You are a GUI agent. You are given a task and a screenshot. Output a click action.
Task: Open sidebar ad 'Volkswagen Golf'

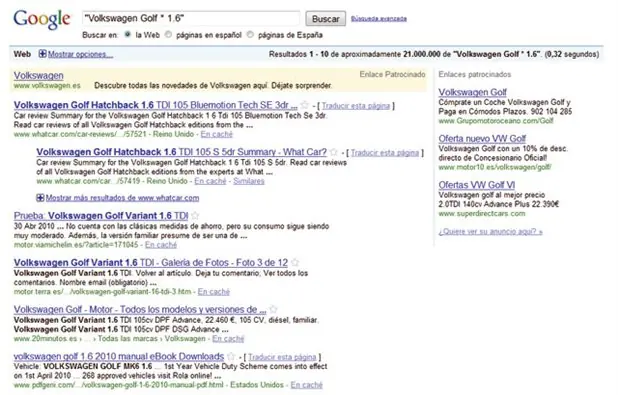(x=473, y=92)
